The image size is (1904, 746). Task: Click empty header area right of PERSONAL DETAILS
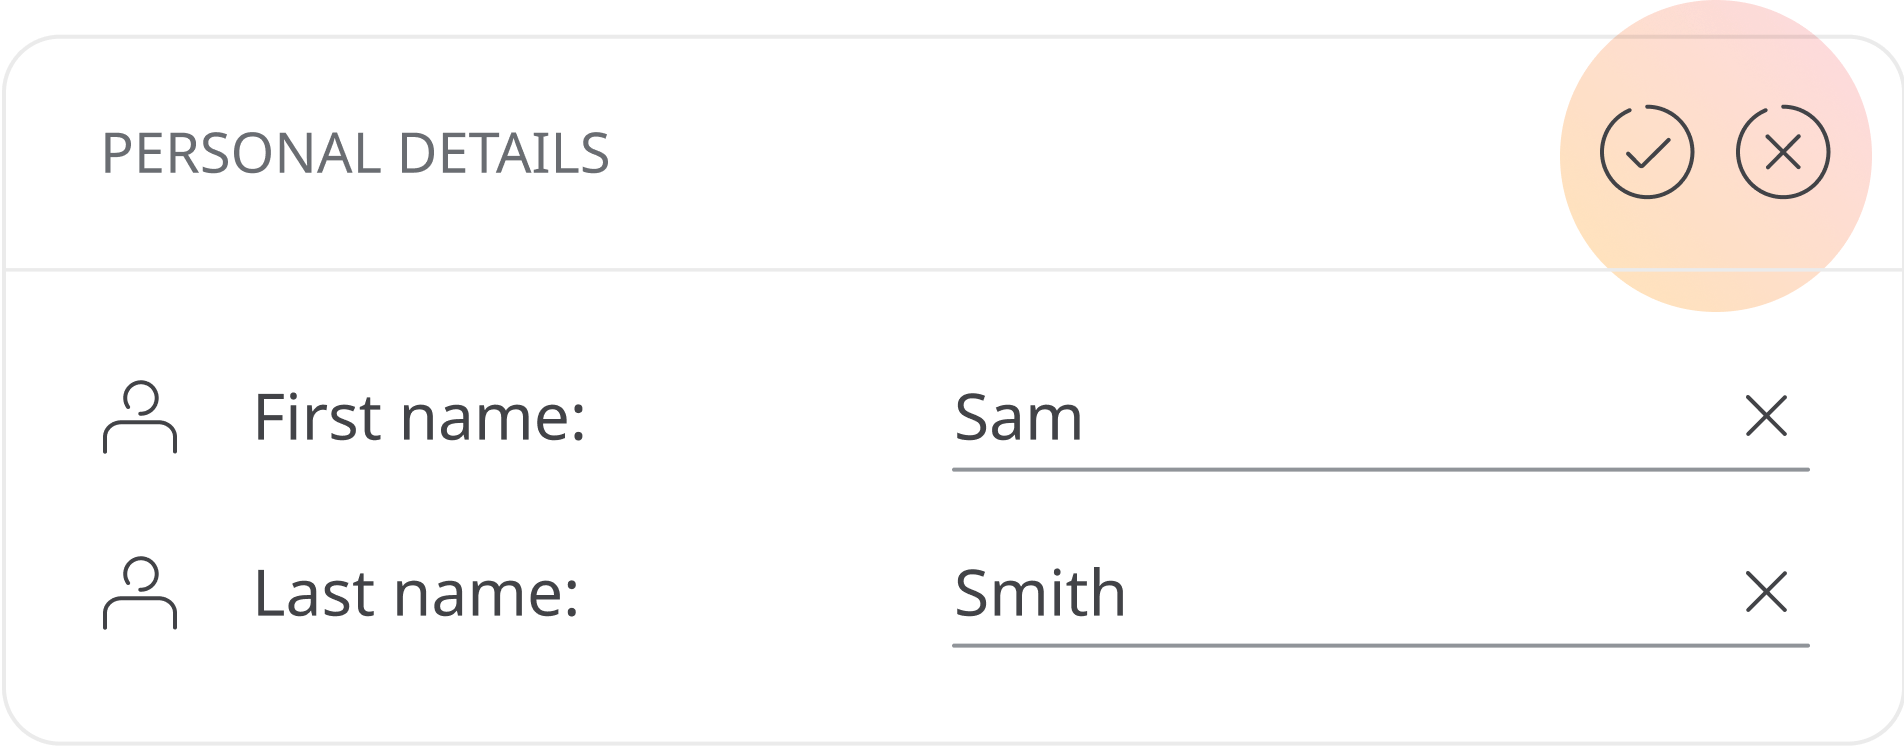(1080, 154)
